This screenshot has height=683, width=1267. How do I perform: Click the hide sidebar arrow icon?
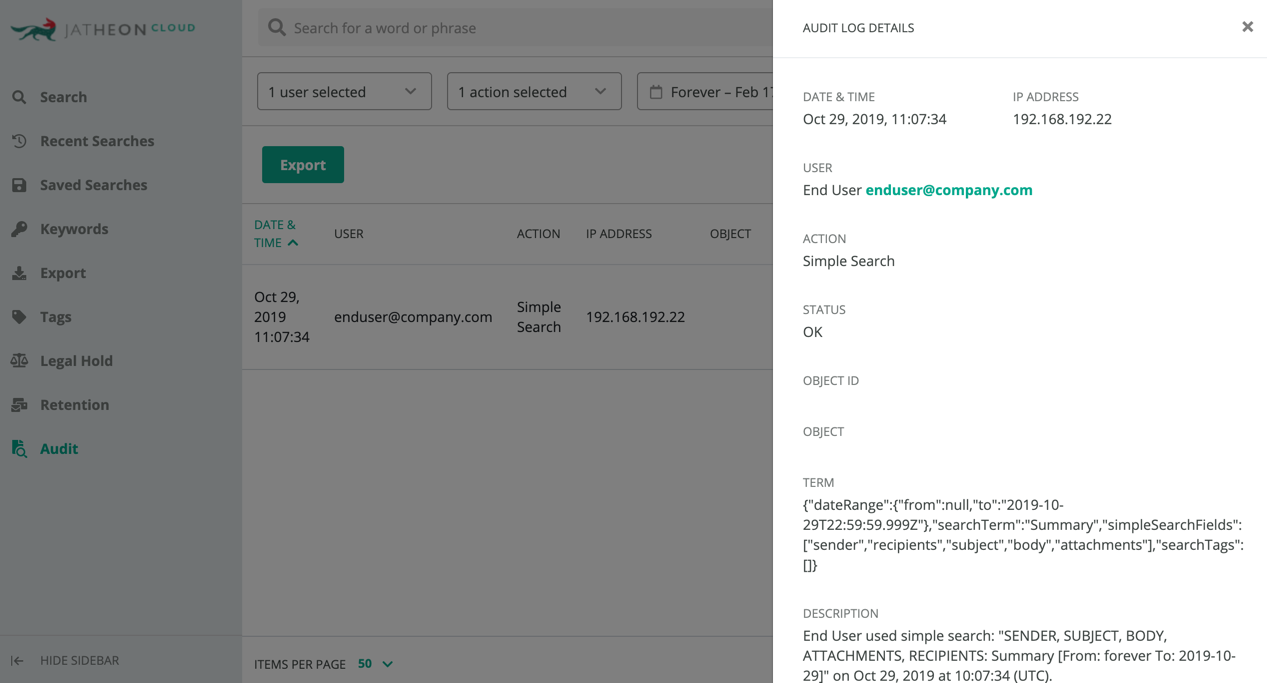[17, 661]
